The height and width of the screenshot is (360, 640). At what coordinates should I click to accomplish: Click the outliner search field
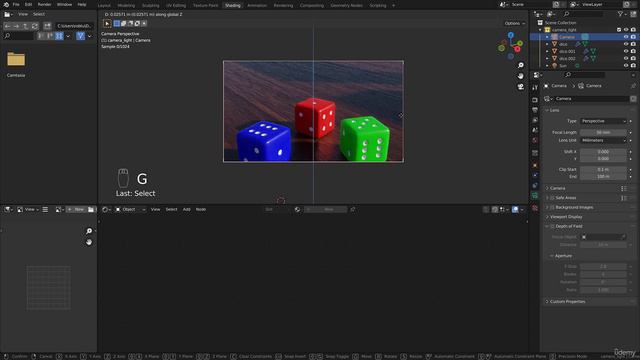tap(583, 14)
